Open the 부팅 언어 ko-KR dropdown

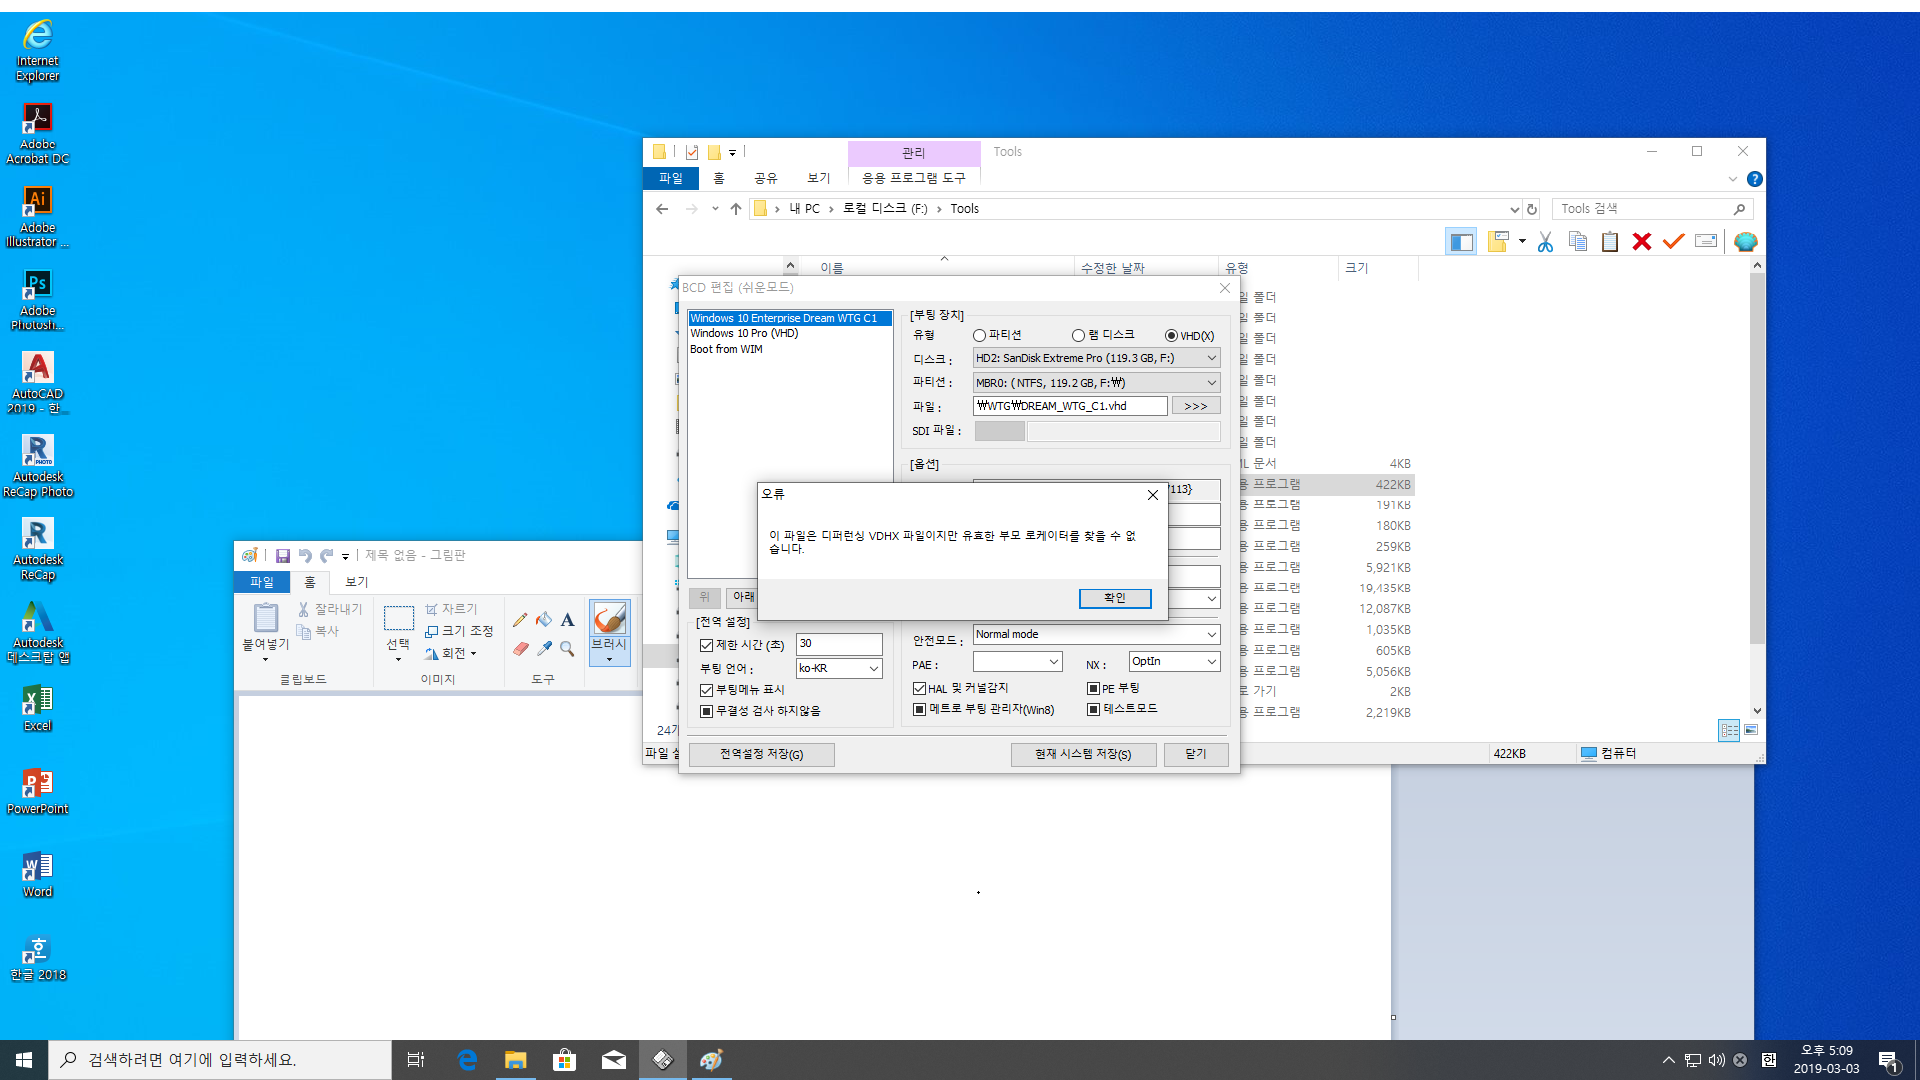(839, 669)
